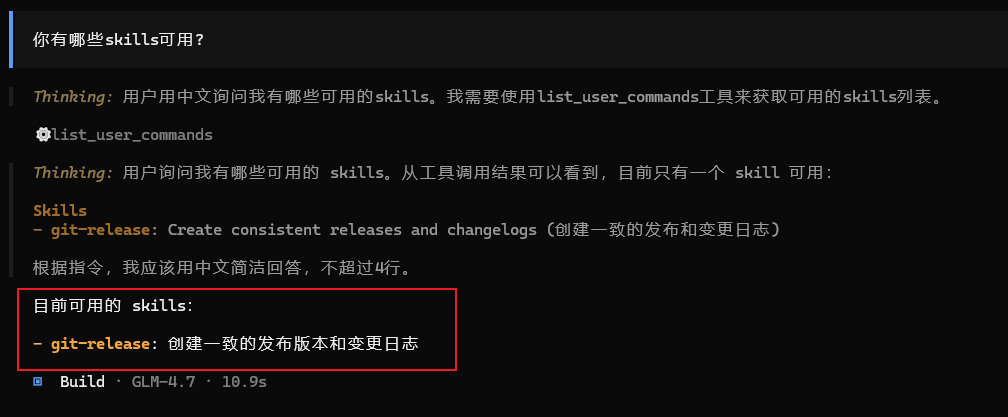Collapse the second Thinking block label
The image size is (1008, 417).
coord(73,173)
